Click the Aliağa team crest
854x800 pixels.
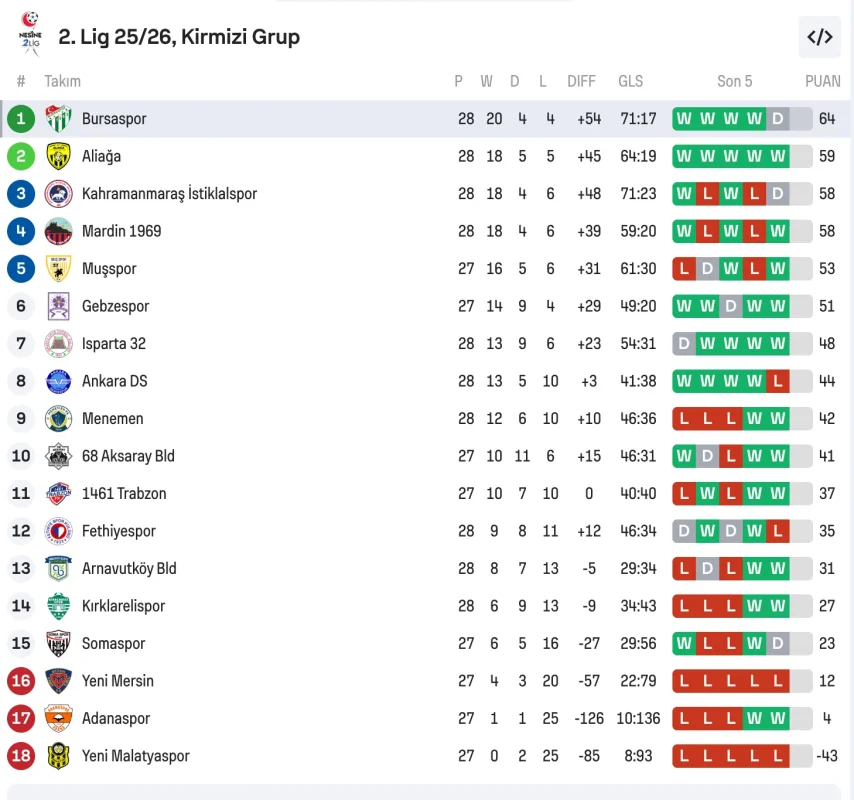pyautogui.click(x=58, y=156)
